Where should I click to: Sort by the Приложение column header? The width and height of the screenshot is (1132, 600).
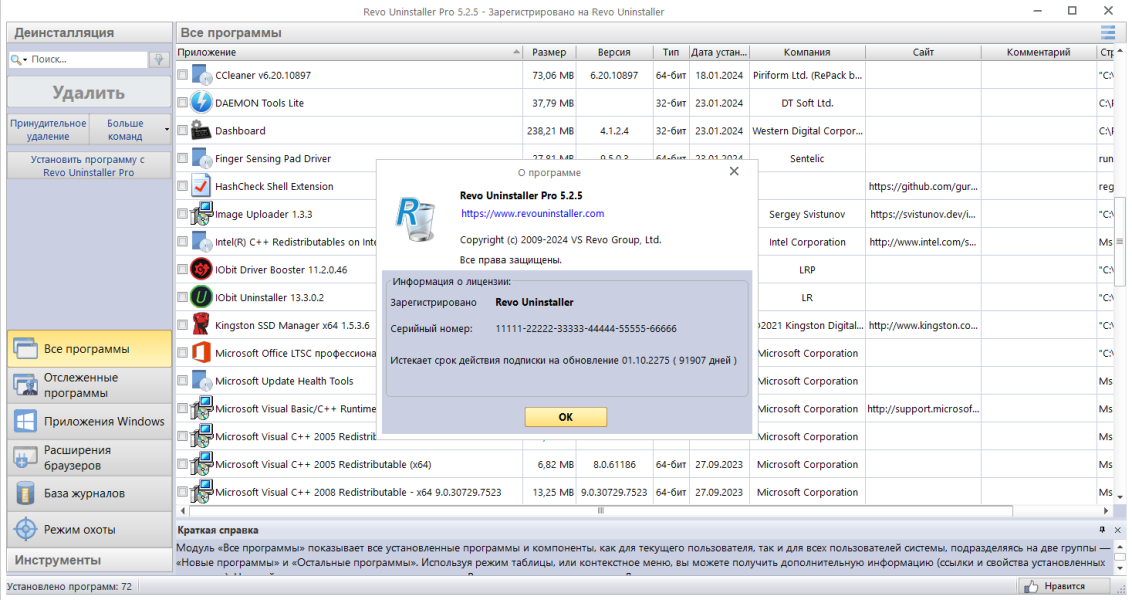point(349,52)
